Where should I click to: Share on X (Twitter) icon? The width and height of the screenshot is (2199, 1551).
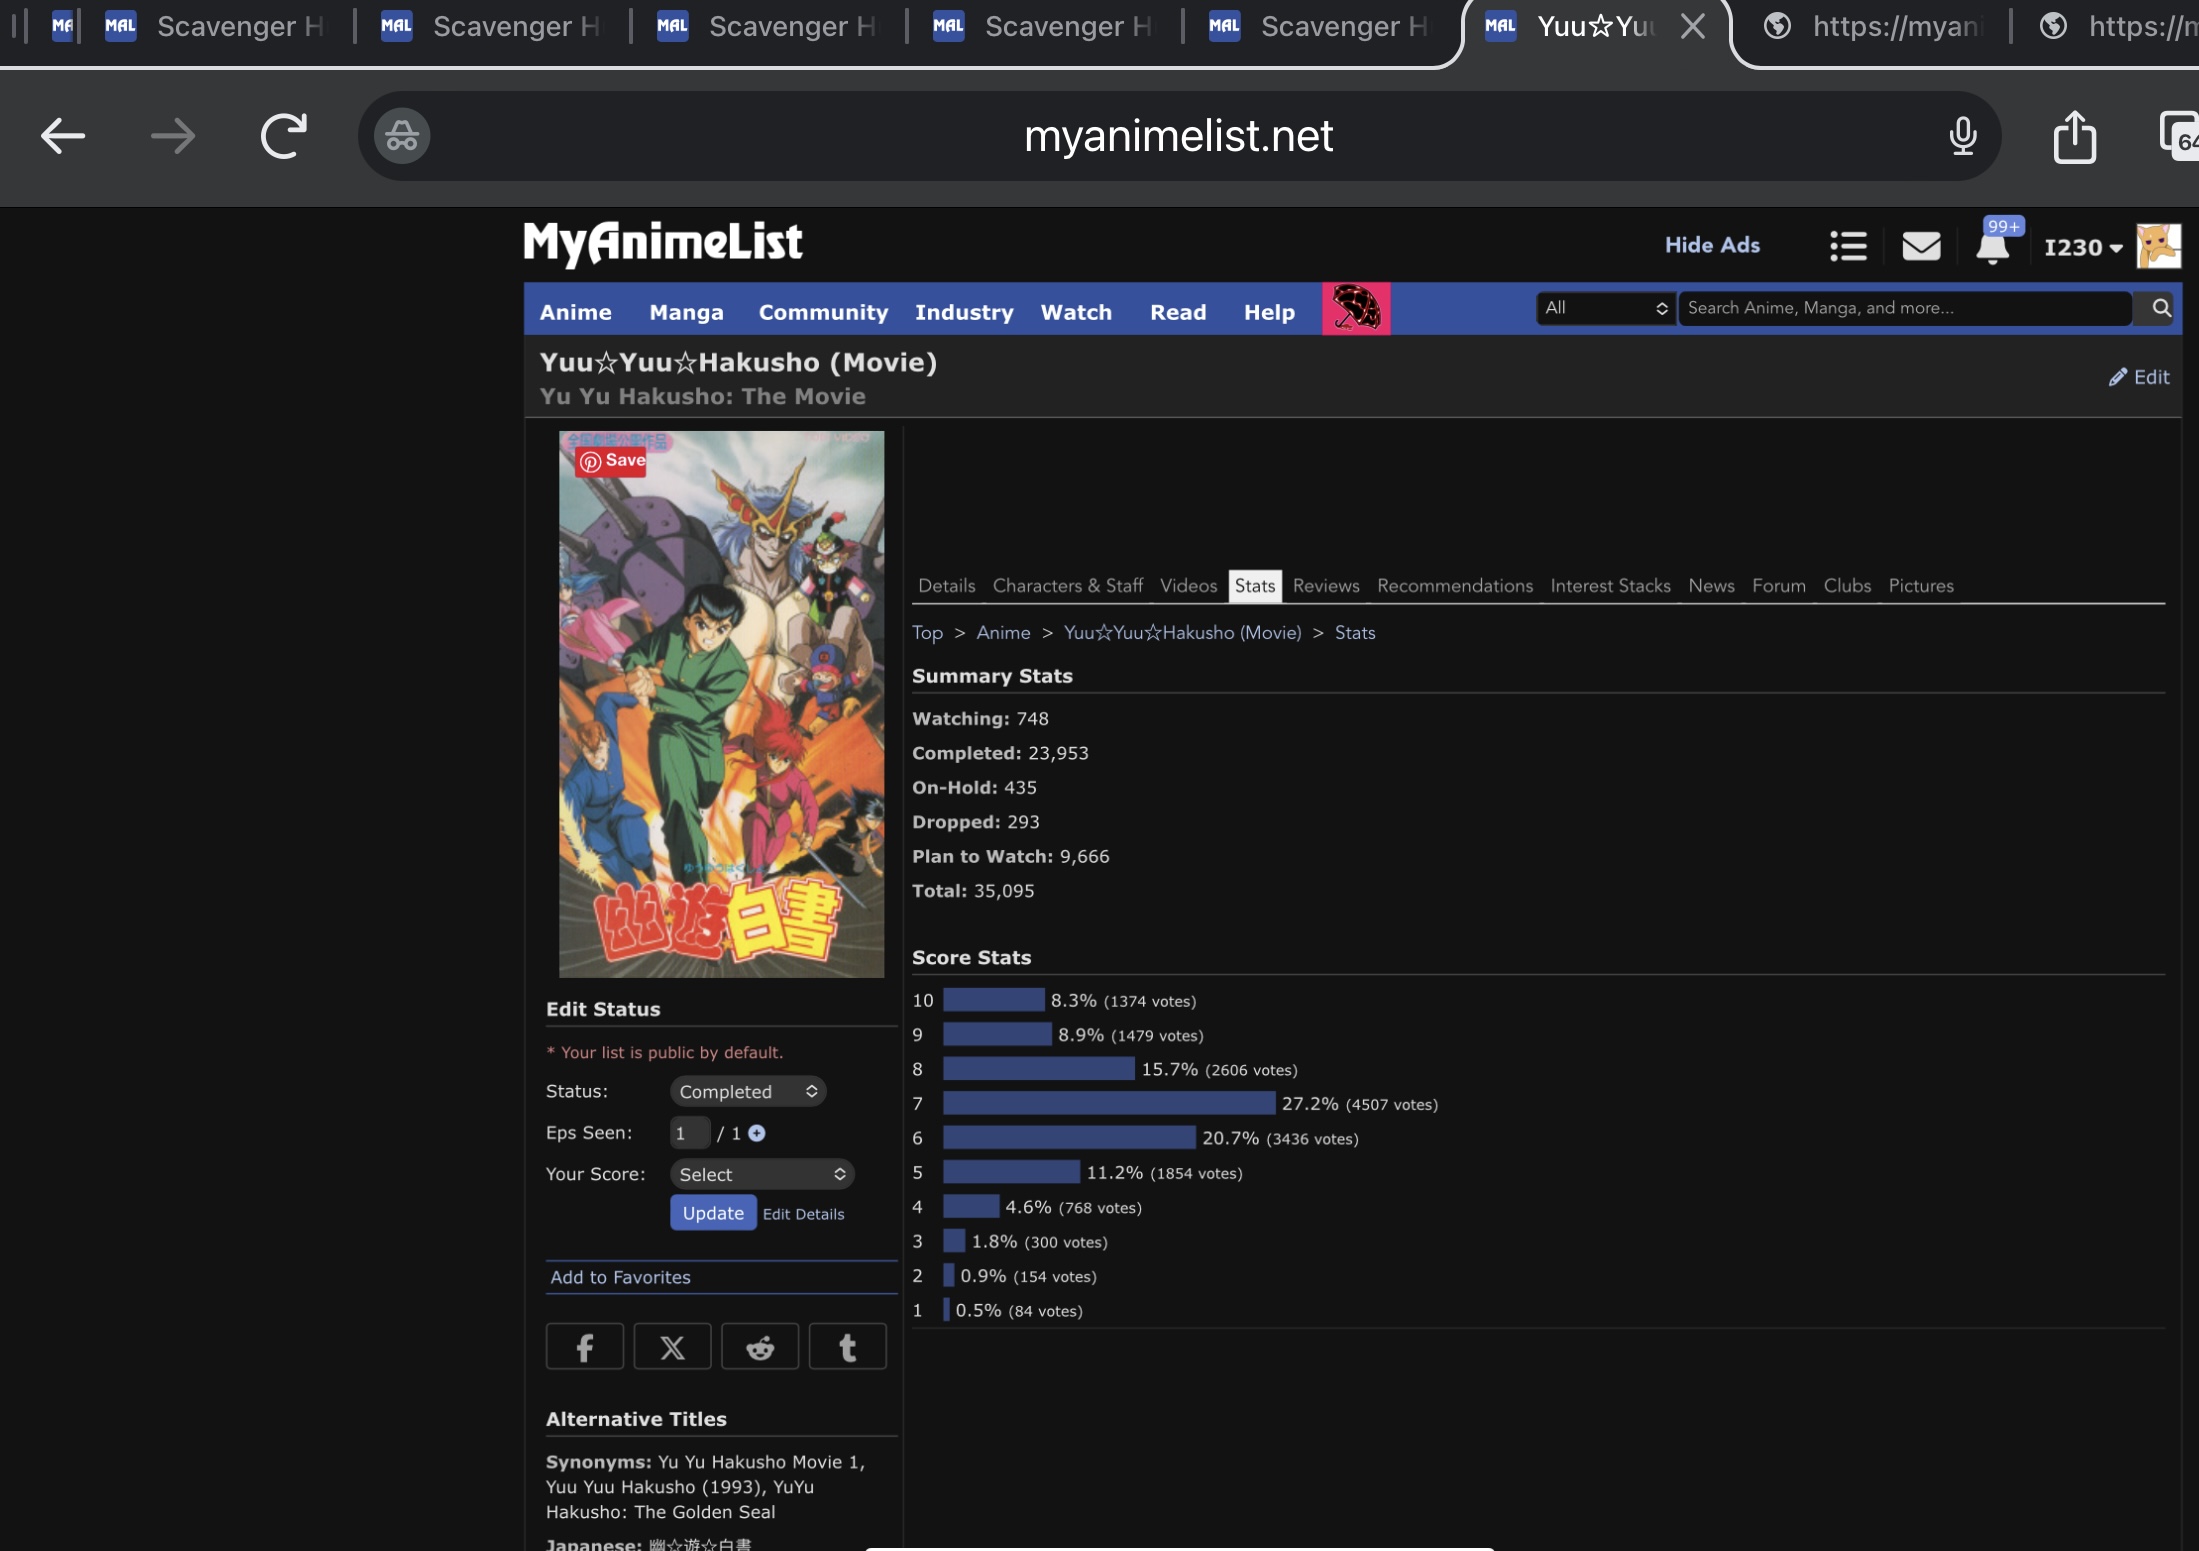[x=672, y=1347]
